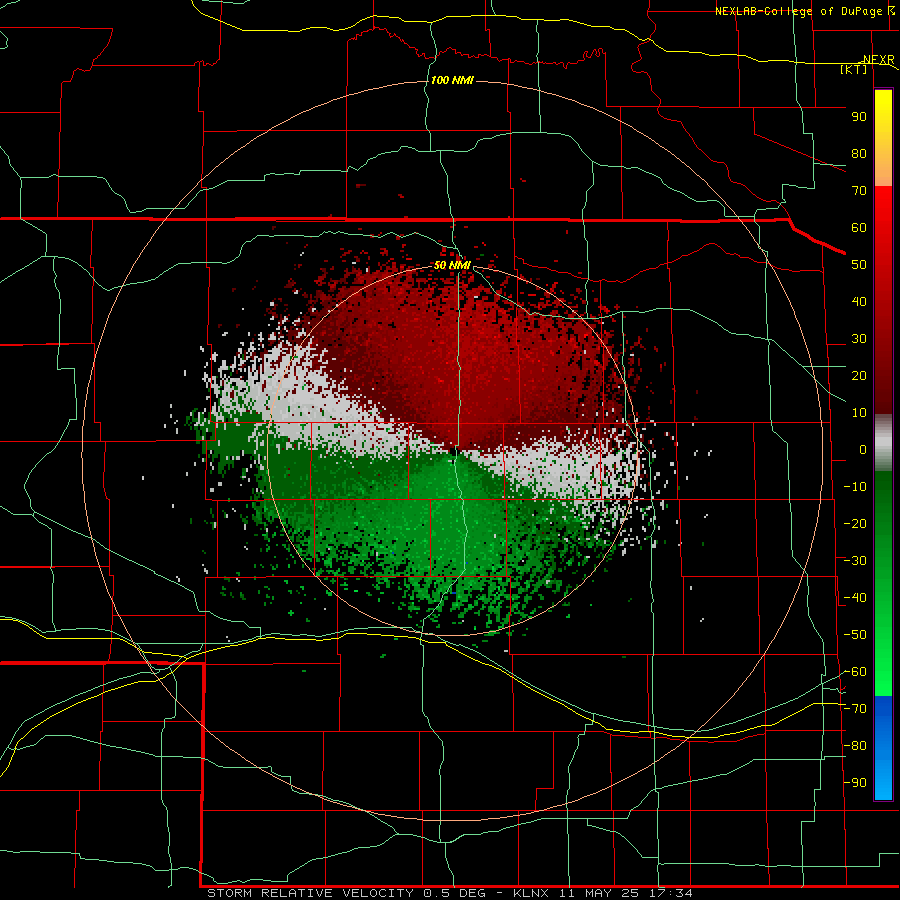Click the positive 10 value on velocity scale

859,413
